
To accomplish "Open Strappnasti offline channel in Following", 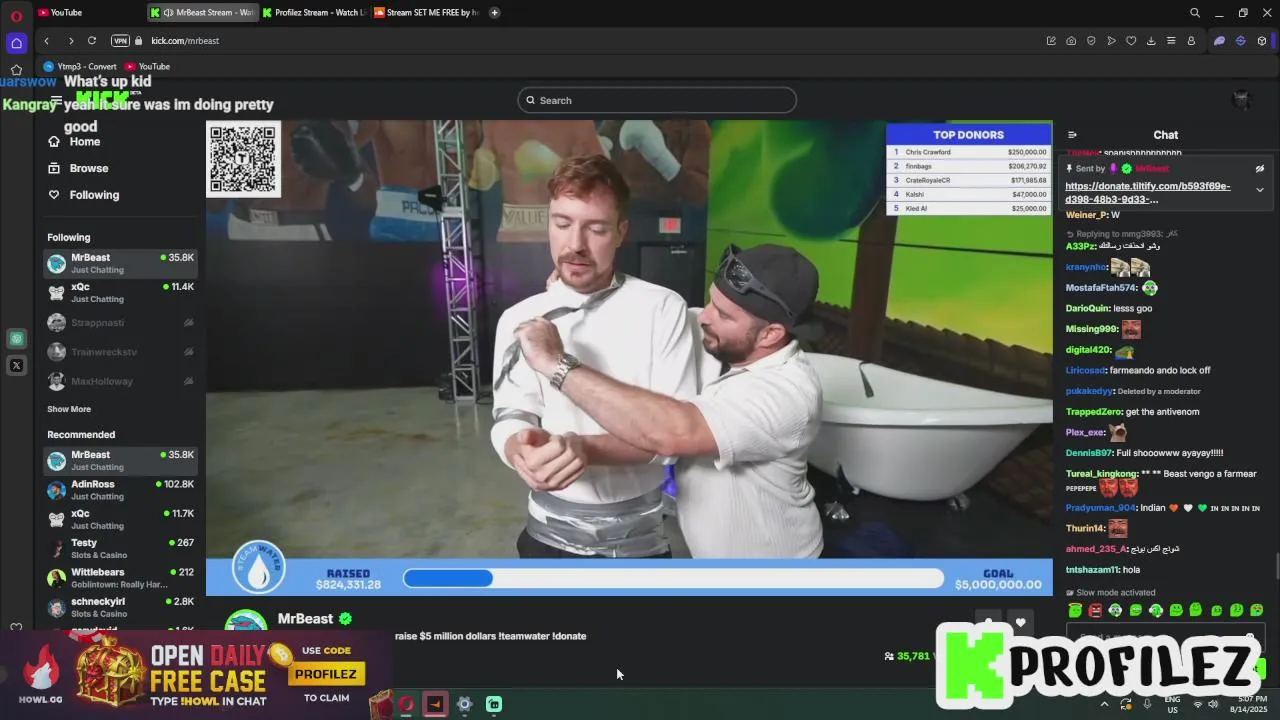I will coord(120,323).
